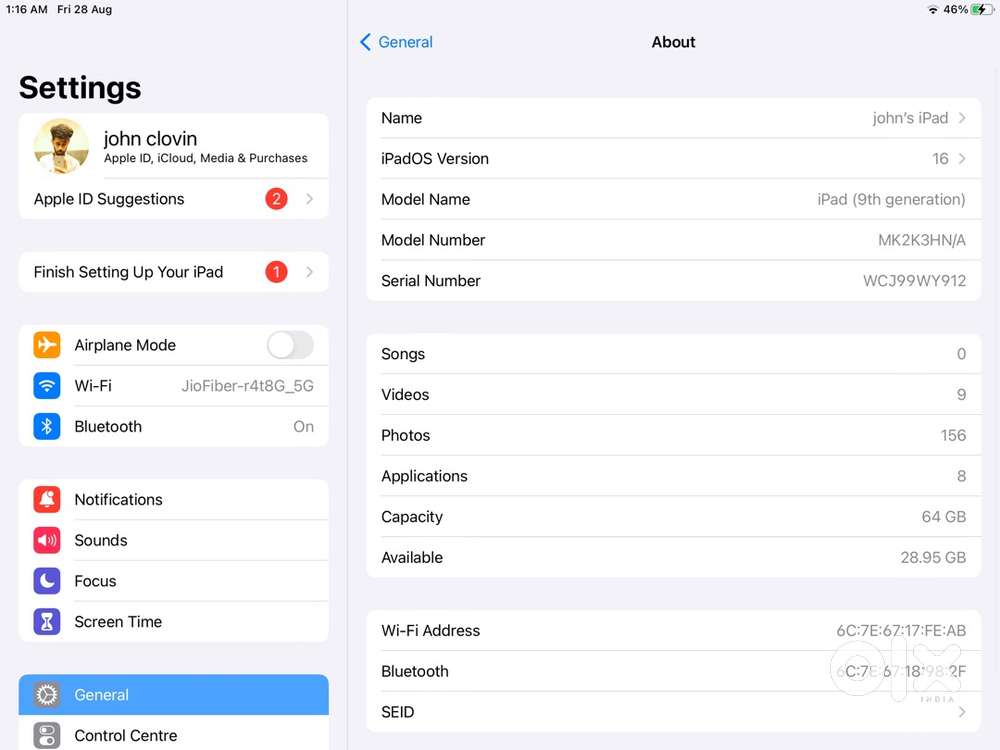Viewport: 1000px width, 750px height.
Task: Go back to General
Action: 397,42
